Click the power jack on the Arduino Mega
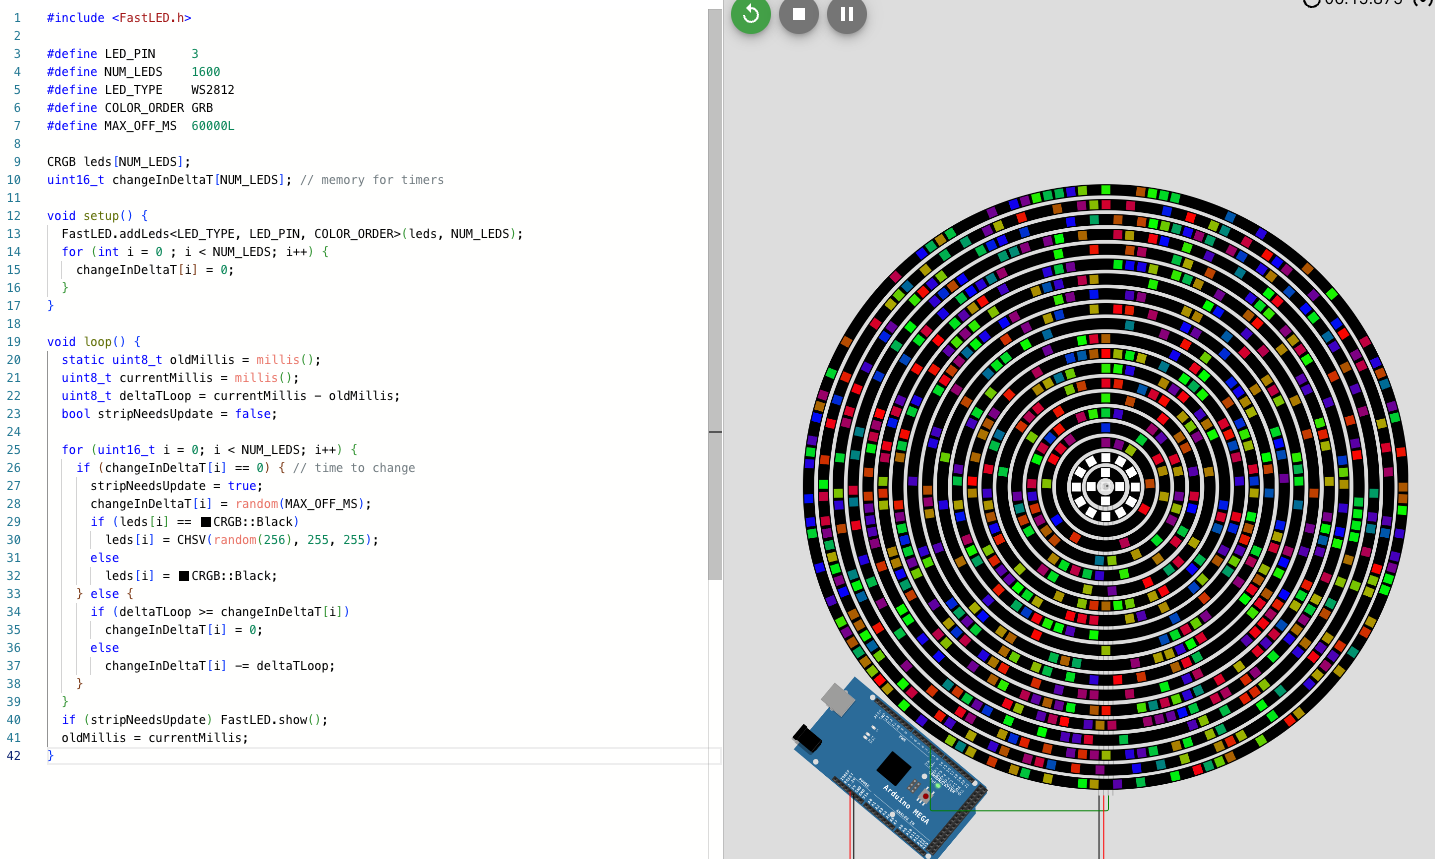The width and height of the screenshot is (1435, 859). [808, 739]
